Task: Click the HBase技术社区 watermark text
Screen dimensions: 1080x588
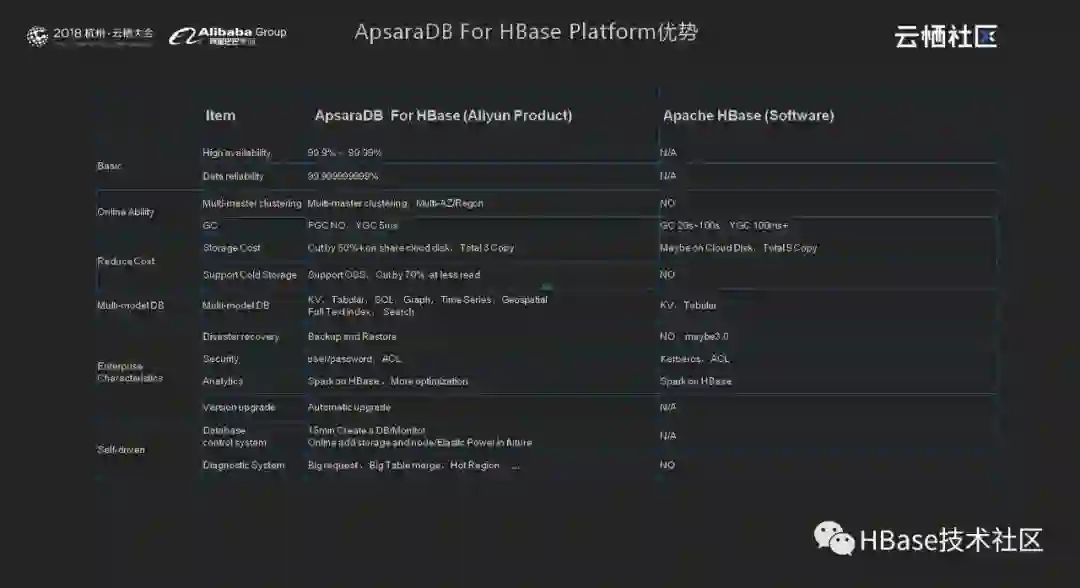Action: pyautogui.click(x=951, y=540)
